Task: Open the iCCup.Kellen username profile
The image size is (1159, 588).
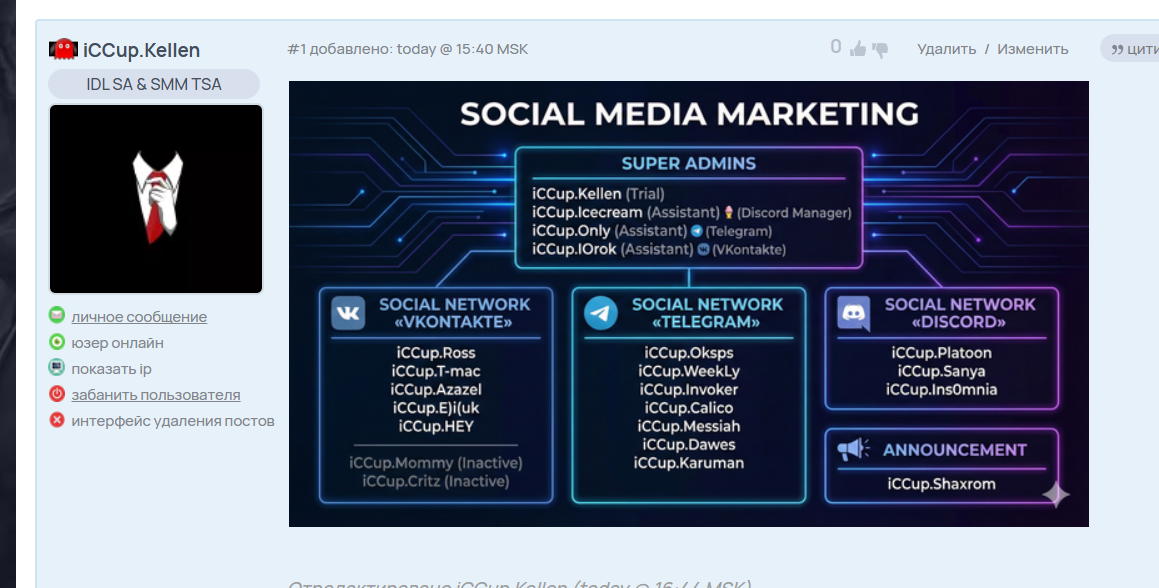Action: pyautogui.click(x=141, y=50)
